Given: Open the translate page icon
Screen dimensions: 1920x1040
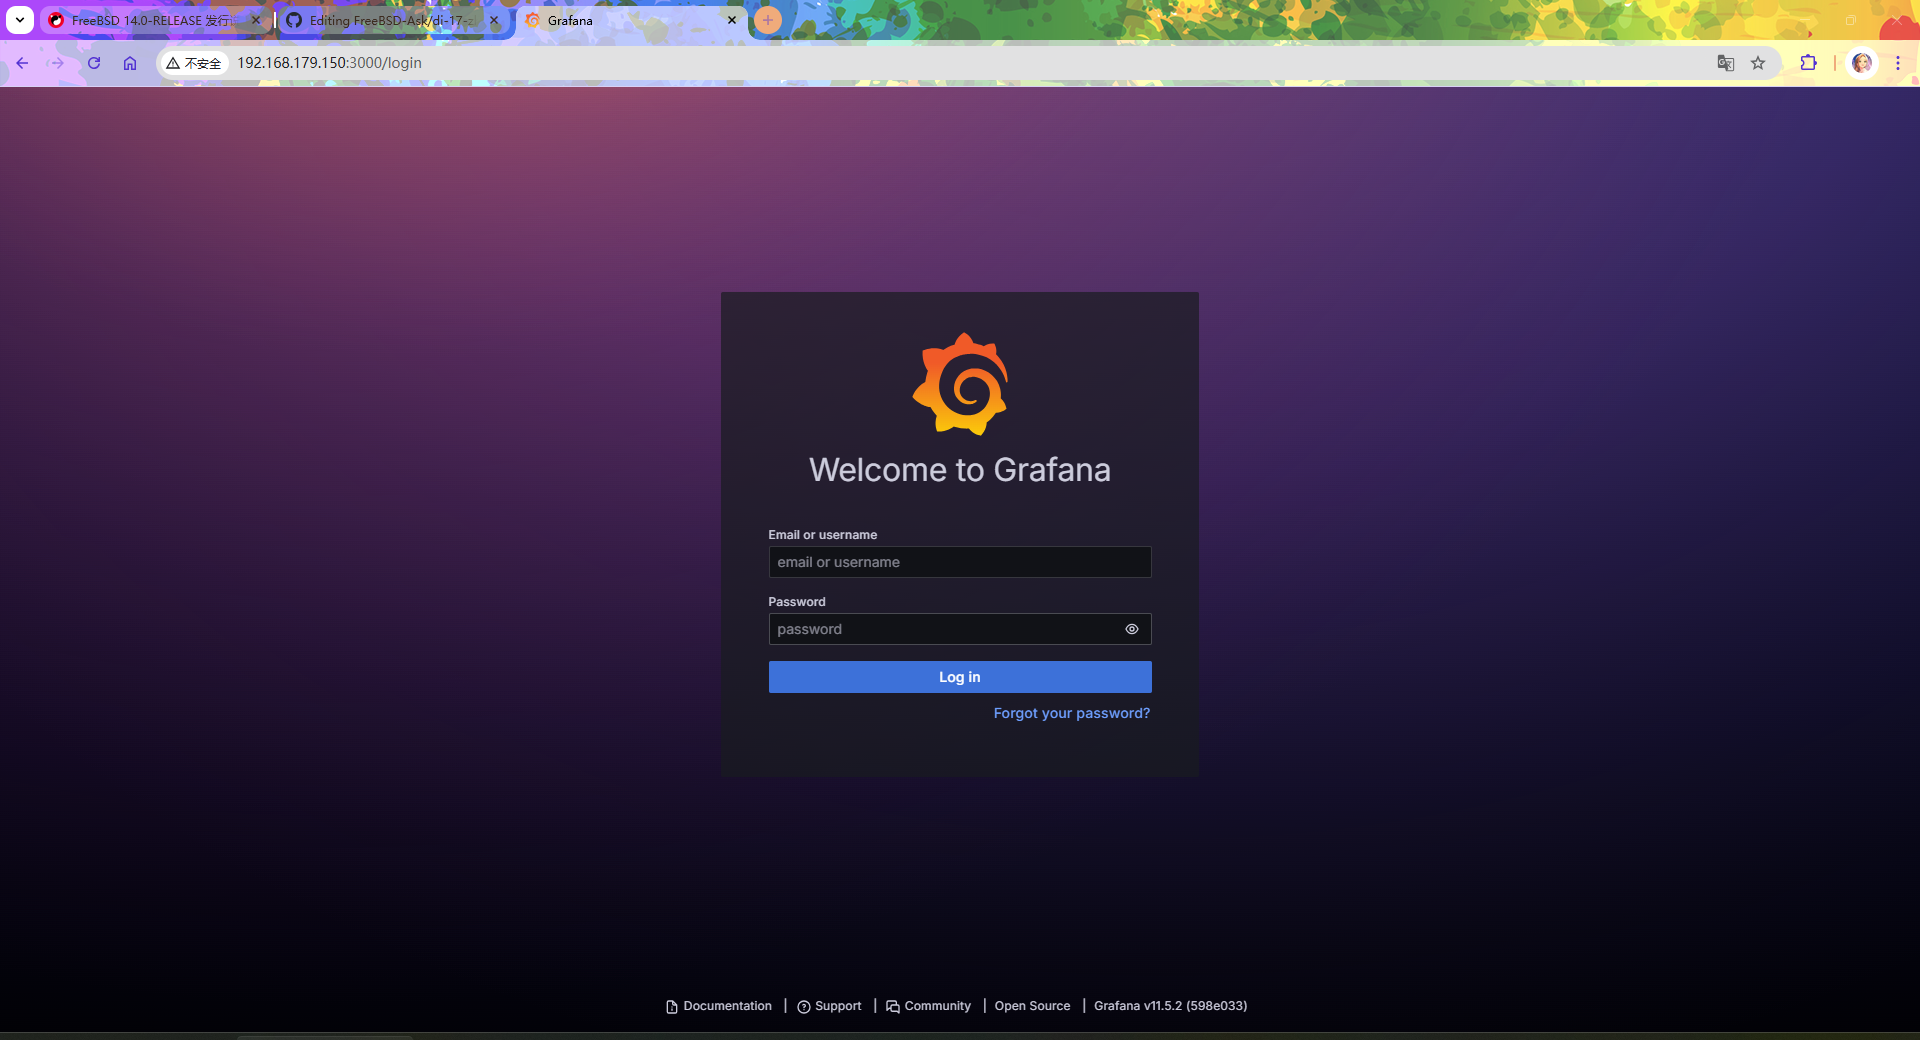Looking at the screenshot, I should (x=1726, y=63).
